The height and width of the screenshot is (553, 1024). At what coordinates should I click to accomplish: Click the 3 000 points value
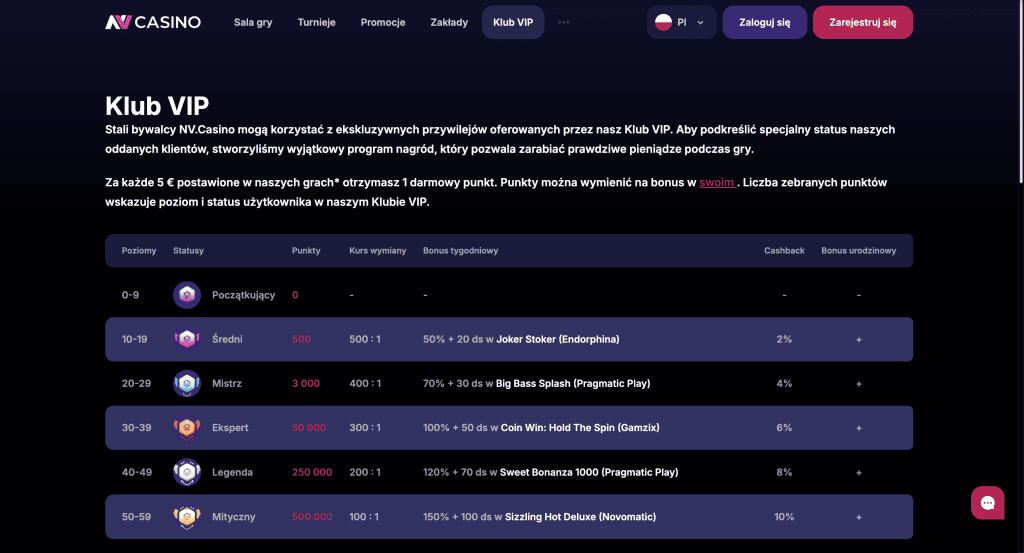click(x=306, y=384)
